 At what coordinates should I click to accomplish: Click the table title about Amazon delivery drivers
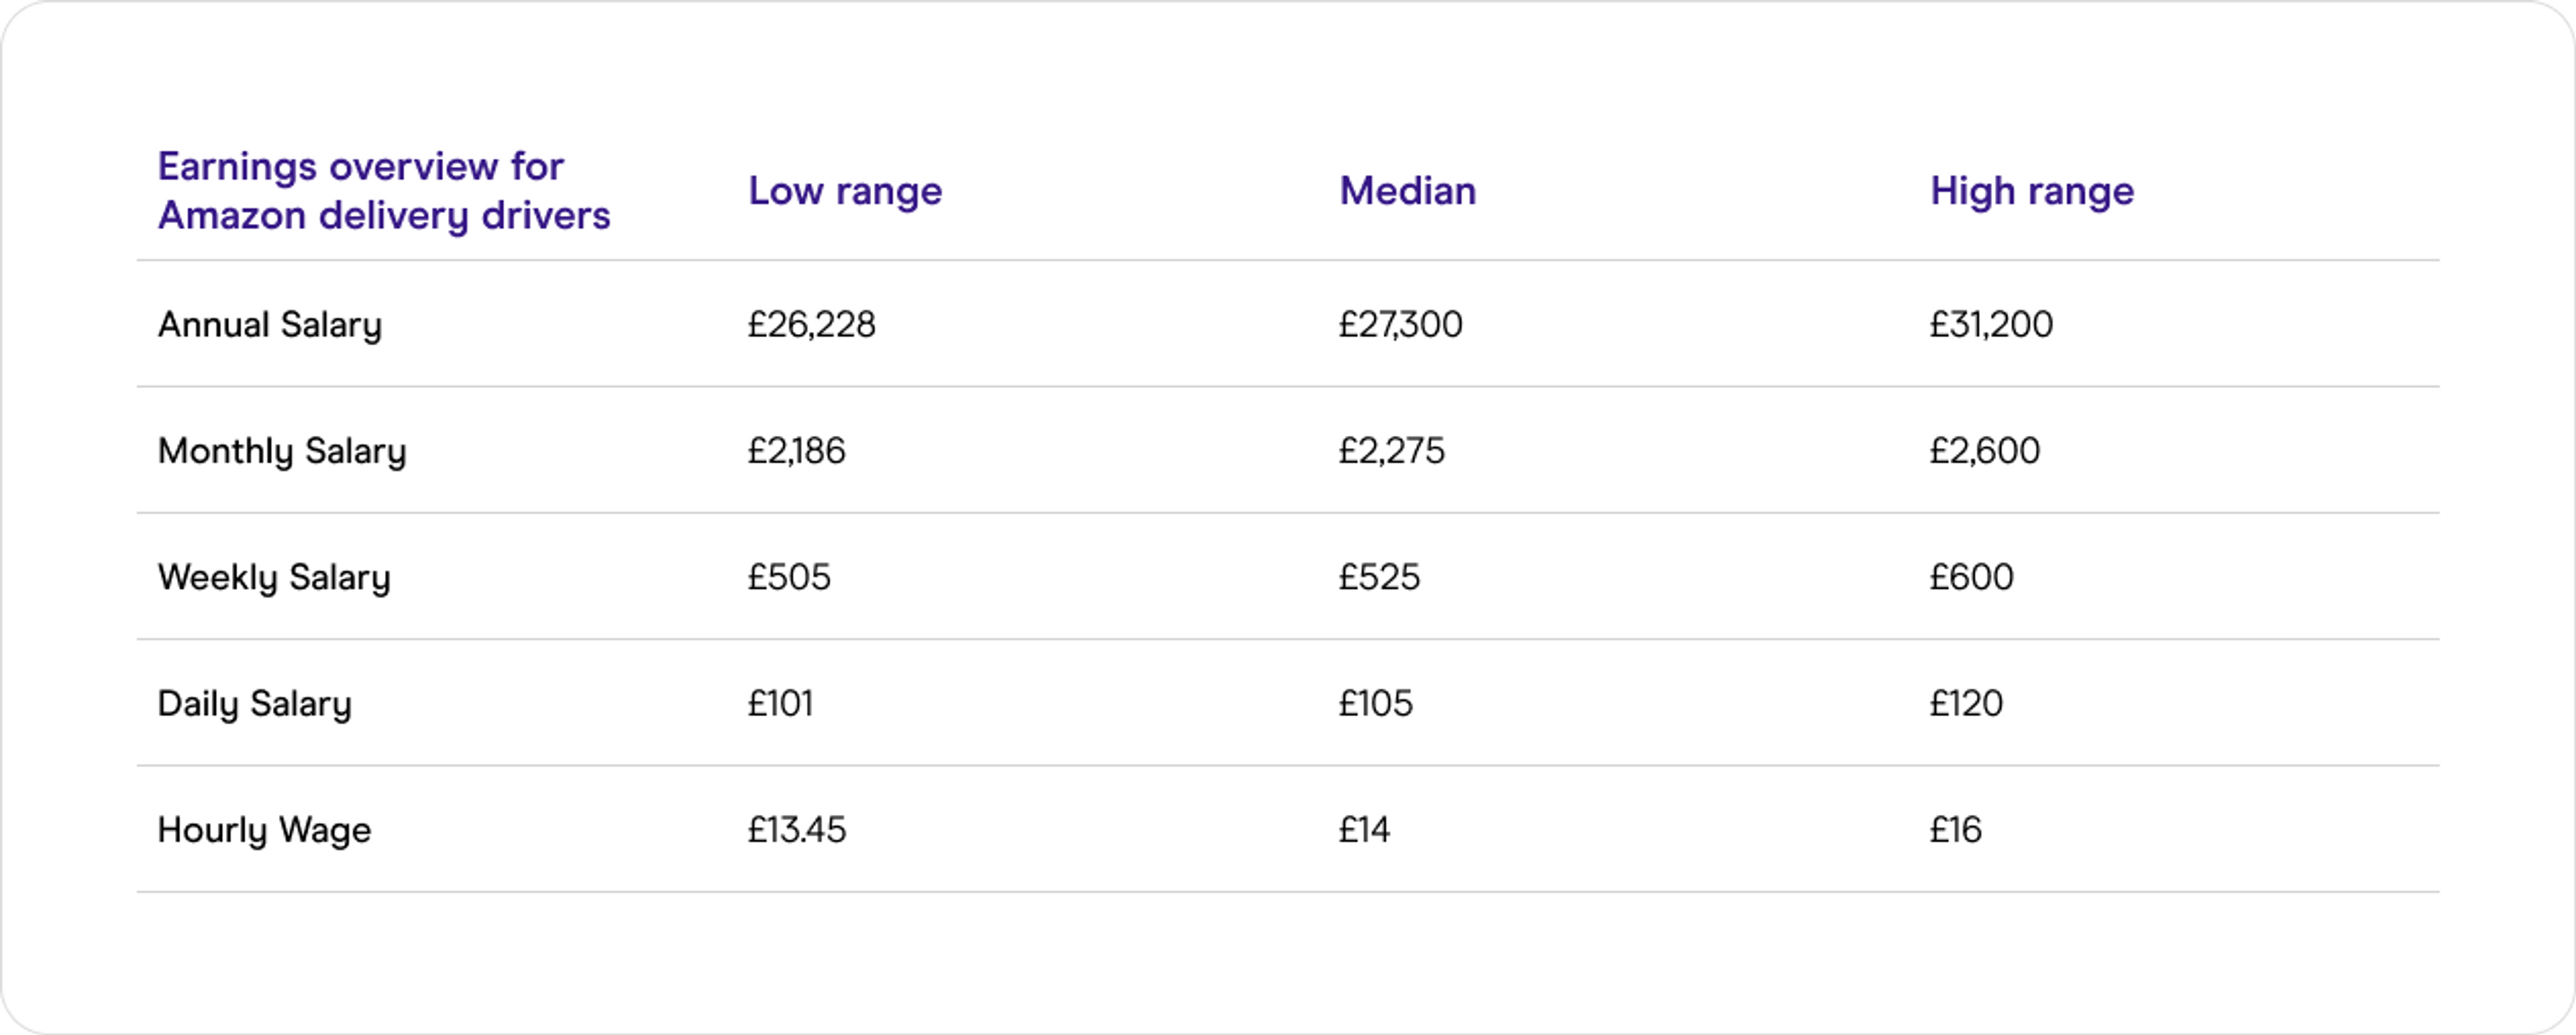[384, 191]
